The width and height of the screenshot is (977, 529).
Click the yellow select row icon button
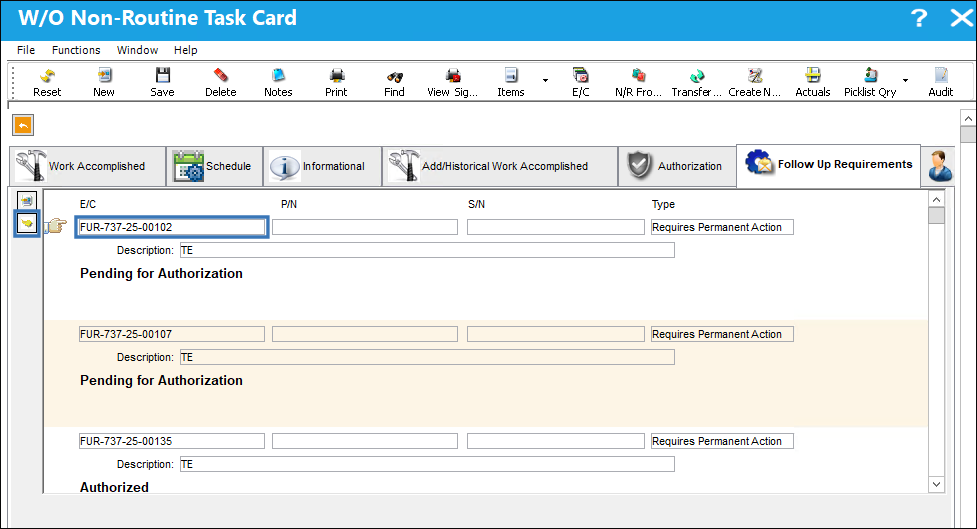coord(27,223)
